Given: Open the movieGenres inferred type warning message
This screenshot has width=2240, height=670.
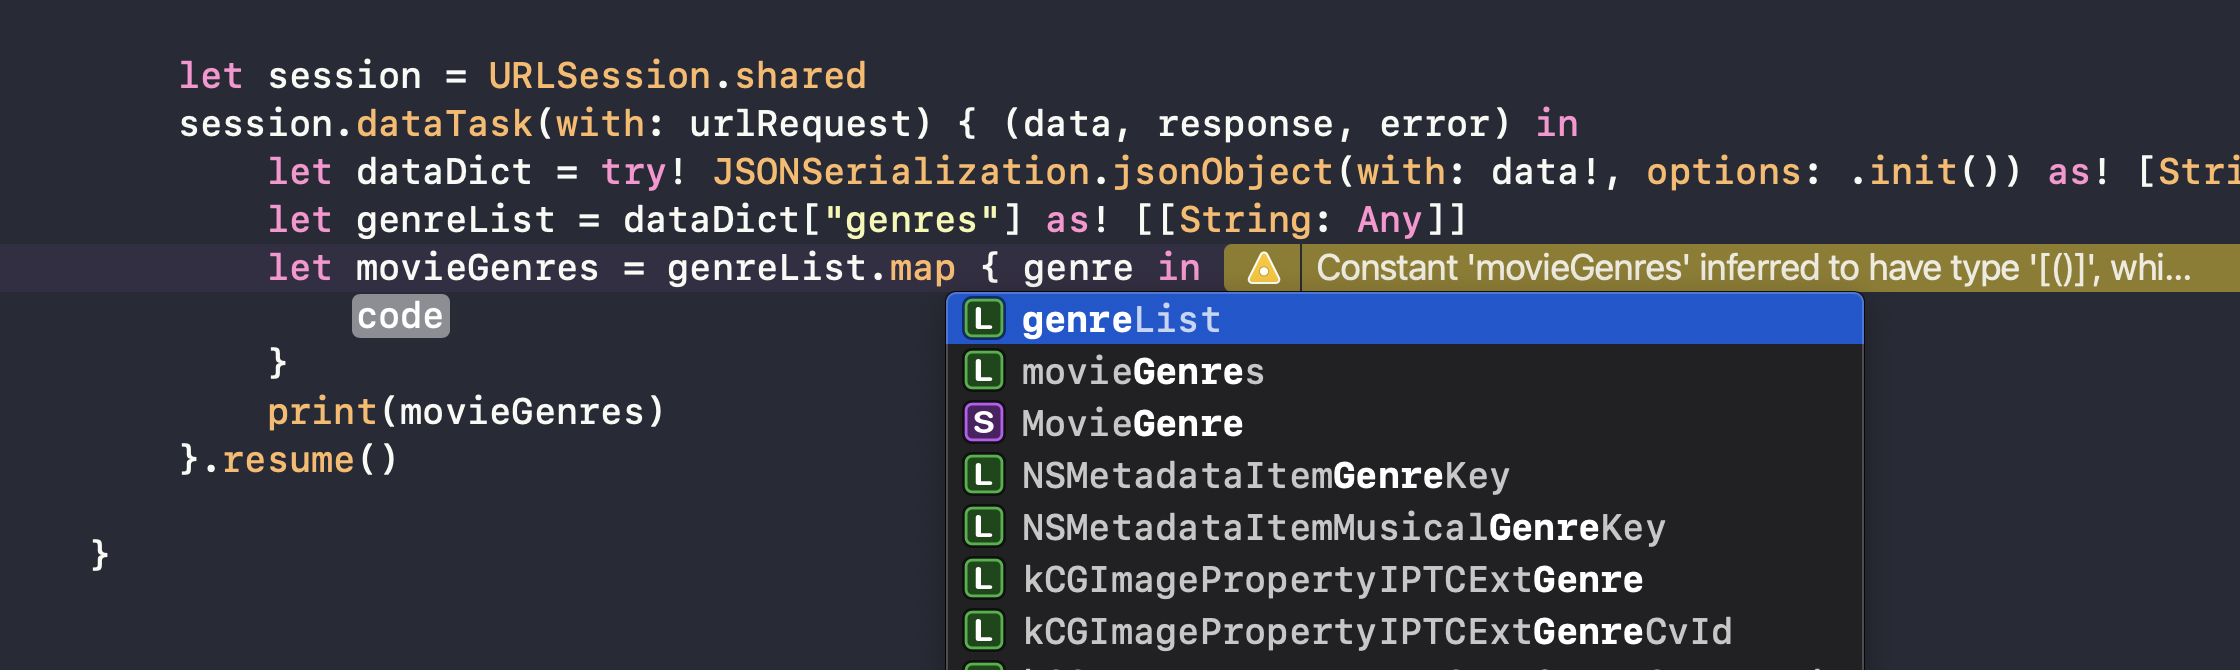Looking at the screenshot, I should pos(1752,268).
